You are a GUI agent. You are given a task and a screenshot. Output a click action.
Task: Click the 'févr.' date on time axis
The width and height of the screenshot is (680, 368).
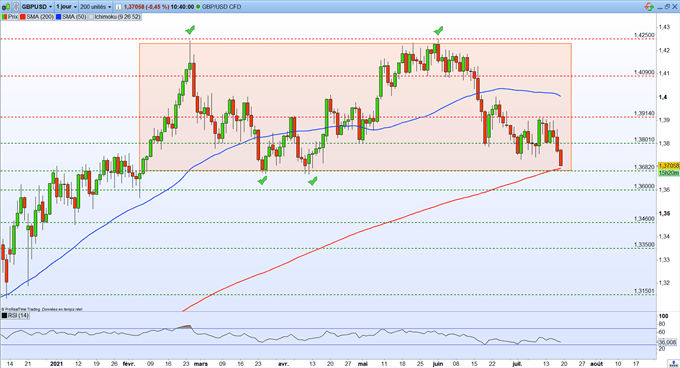click(129, 364)
